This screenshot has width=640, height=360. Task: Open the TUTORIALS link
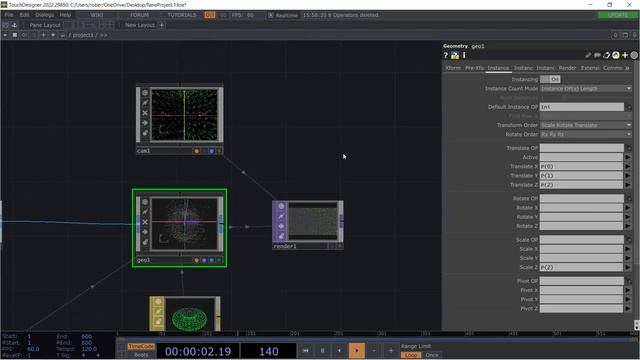(182, 15)
